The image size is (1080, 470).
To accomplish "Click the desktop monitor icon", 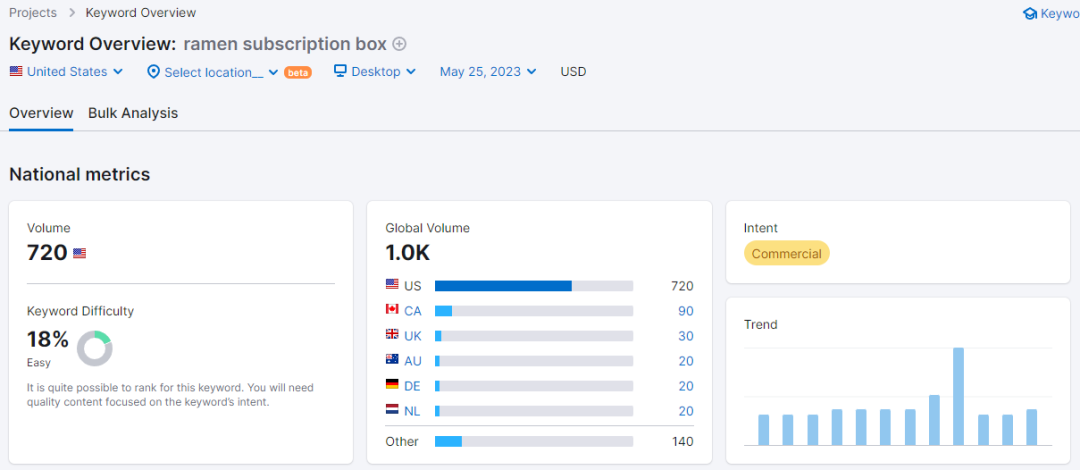I will coord(340,71).
